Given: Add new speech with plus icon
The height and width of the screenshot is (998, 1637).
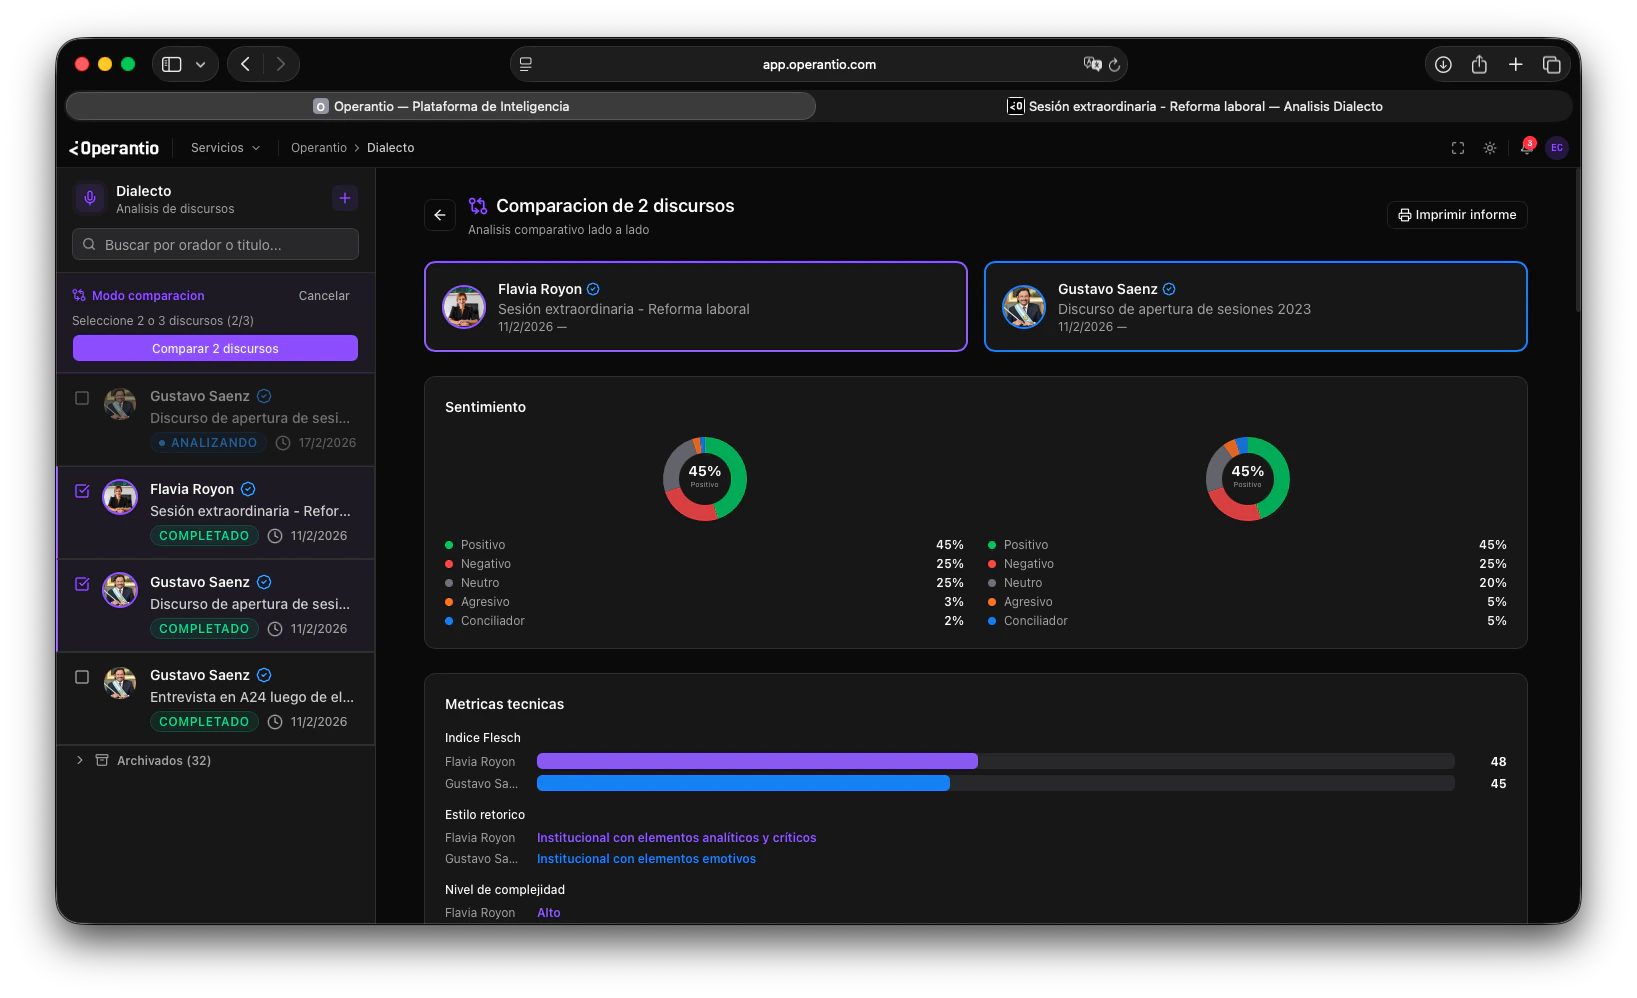Looking at the screenshot, I should pos(345,198).
